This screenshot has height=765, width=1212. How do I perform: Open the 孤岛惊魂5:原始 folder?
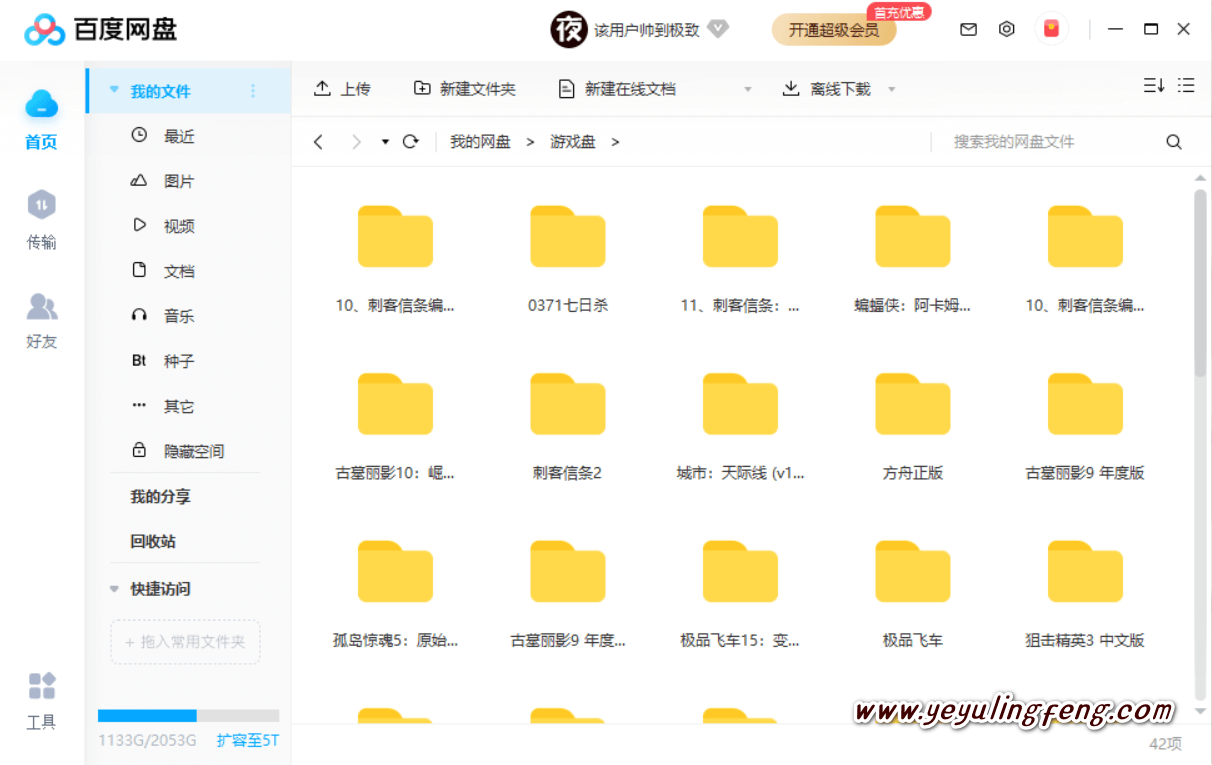click(x=395, y=594)
